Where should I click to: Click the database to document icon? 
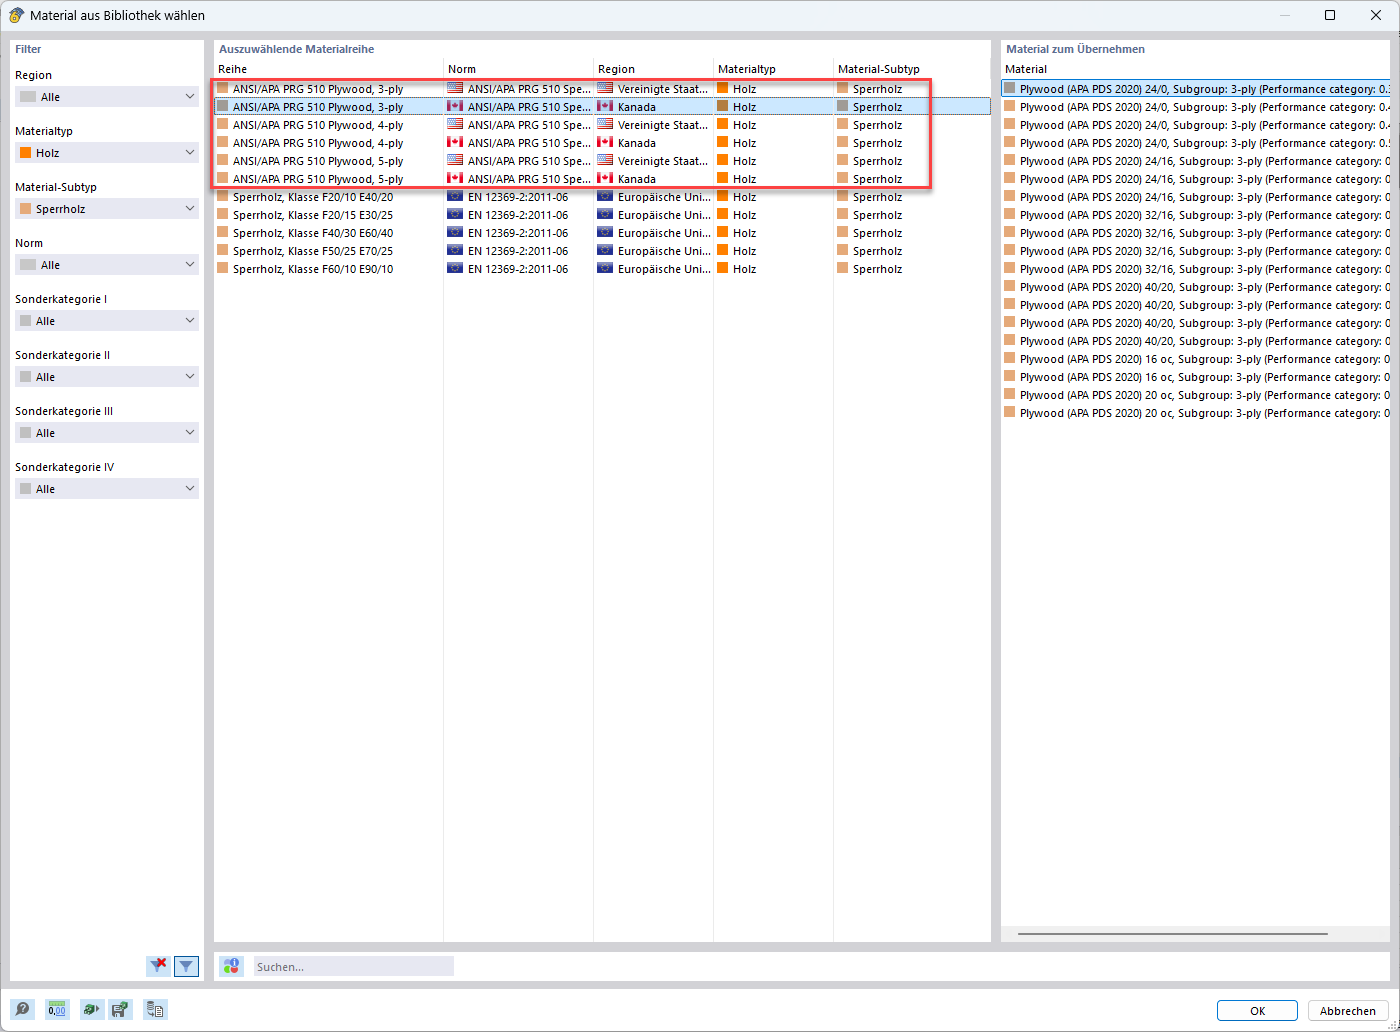click(x=155, y=1010)
